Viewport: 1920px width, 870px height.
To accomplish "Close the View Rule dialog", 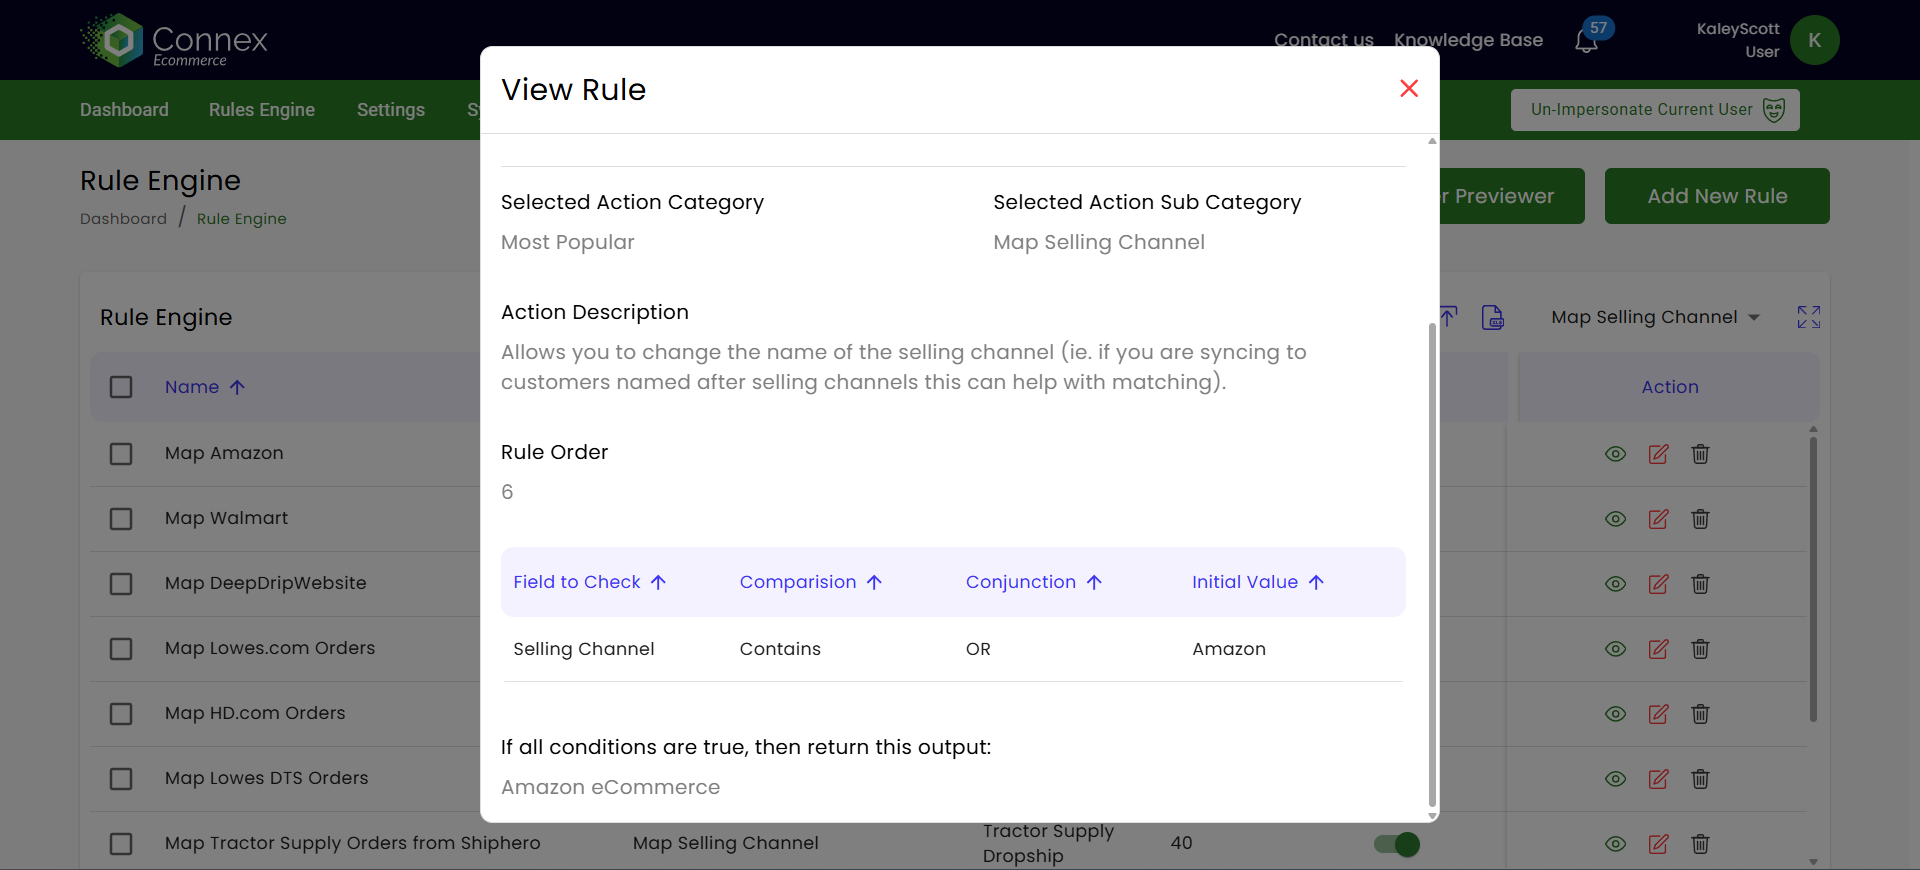I will (x=1409, y=89).
